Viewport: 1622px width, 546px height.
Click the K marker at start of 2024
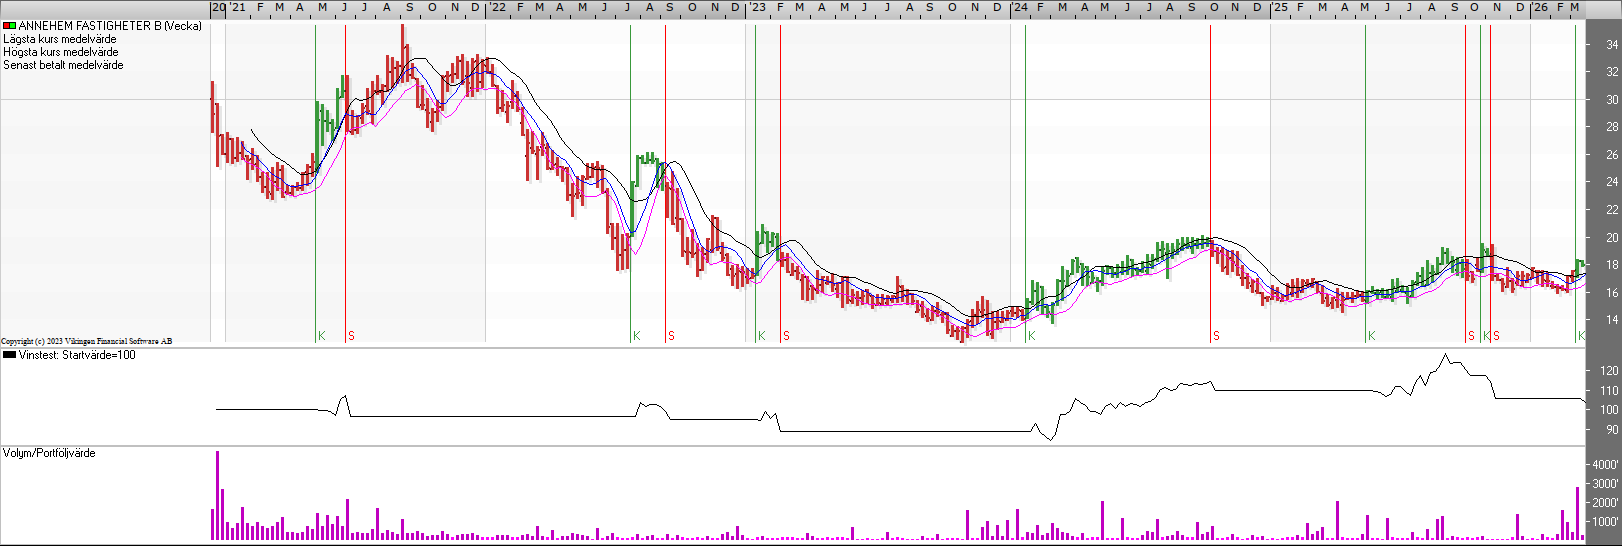coord(1031,336)
